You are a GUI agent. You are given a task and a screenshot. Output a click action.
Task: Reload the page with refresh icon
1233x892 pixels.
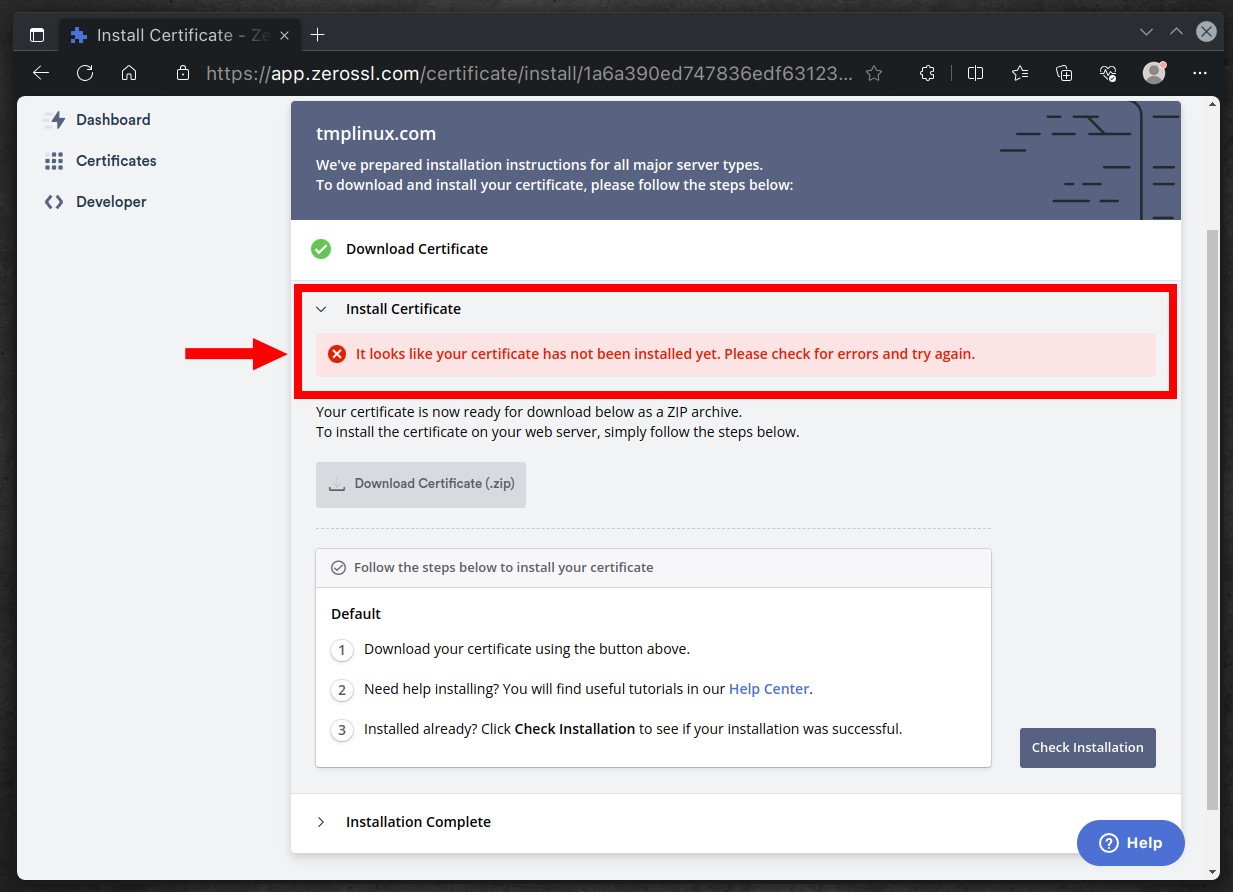coord(85,73)
